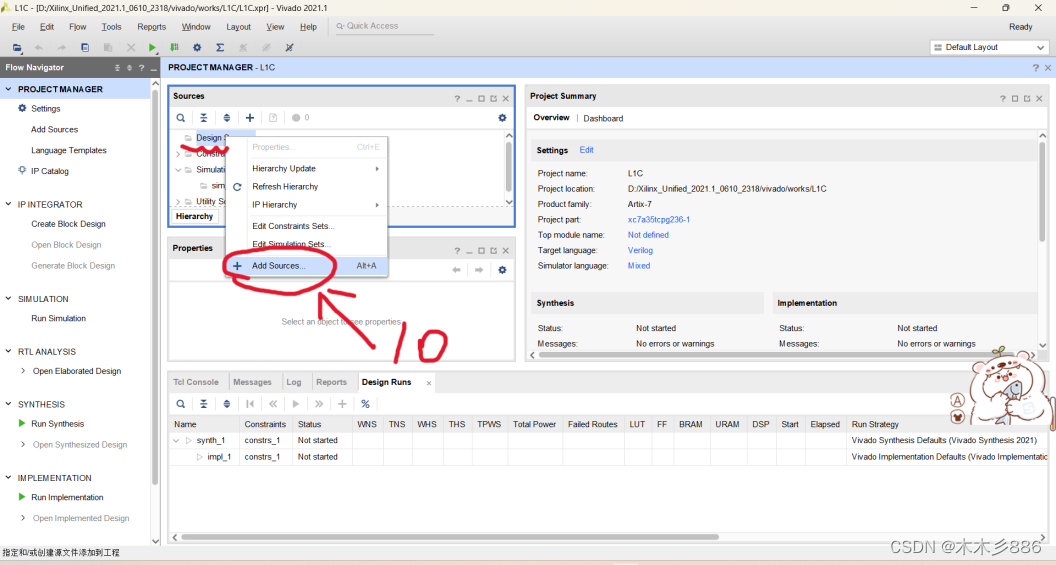Click Expand All icon in Sources panel

(226, 118)
